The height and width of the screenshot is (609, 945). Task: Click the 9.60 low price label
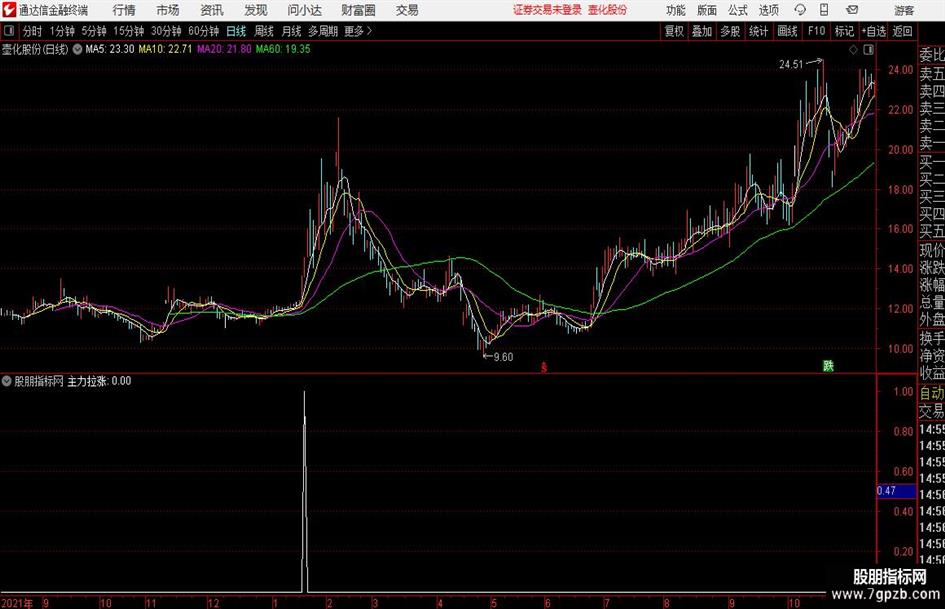[503, 357]
